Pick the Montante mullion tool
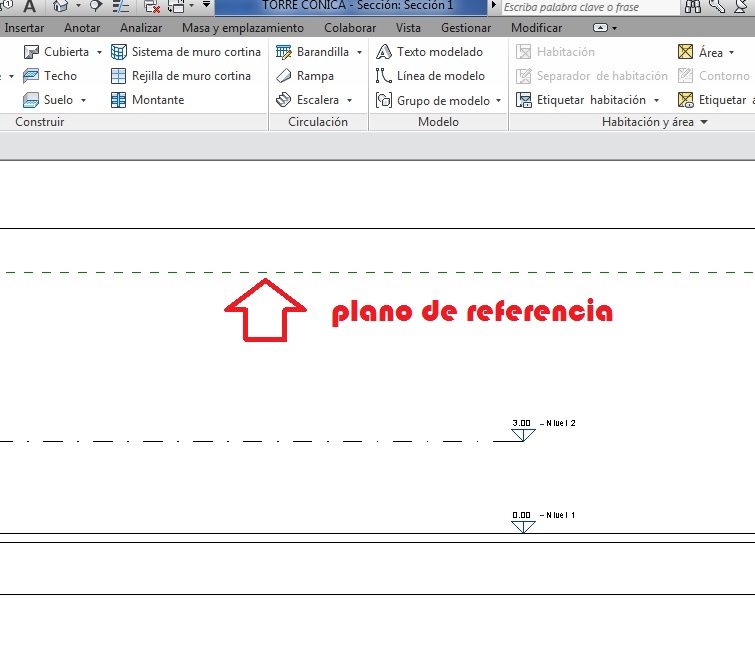The height and width of the screenshot is (647, 755). (x=119, y=100)
